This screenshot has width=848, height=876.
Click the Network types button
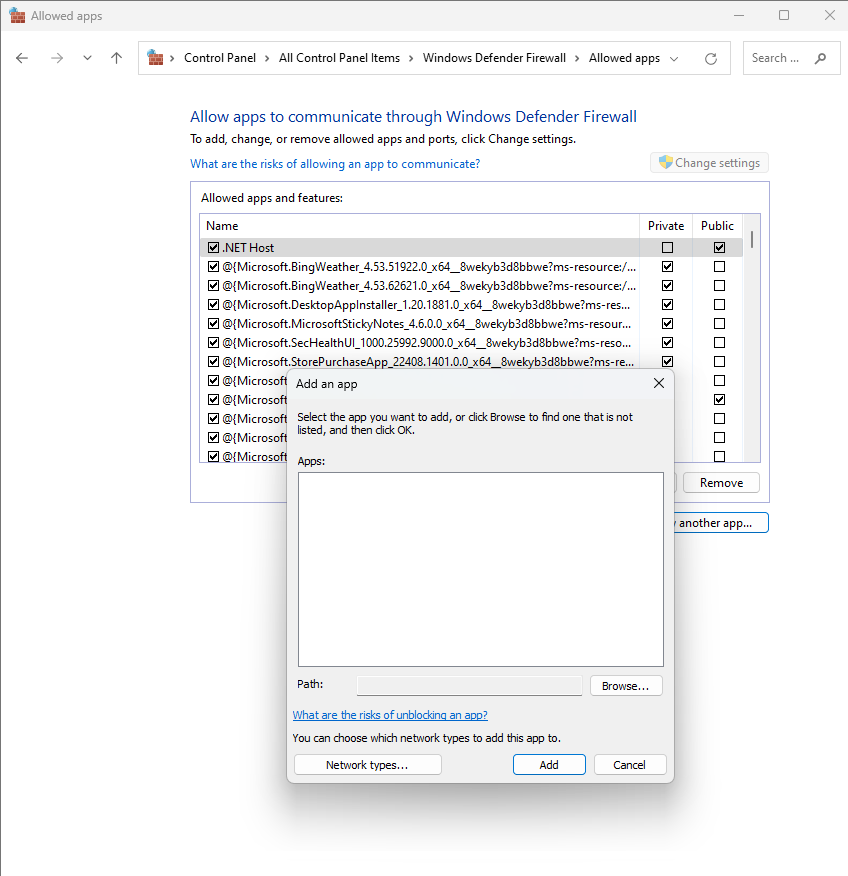[368, 765]
